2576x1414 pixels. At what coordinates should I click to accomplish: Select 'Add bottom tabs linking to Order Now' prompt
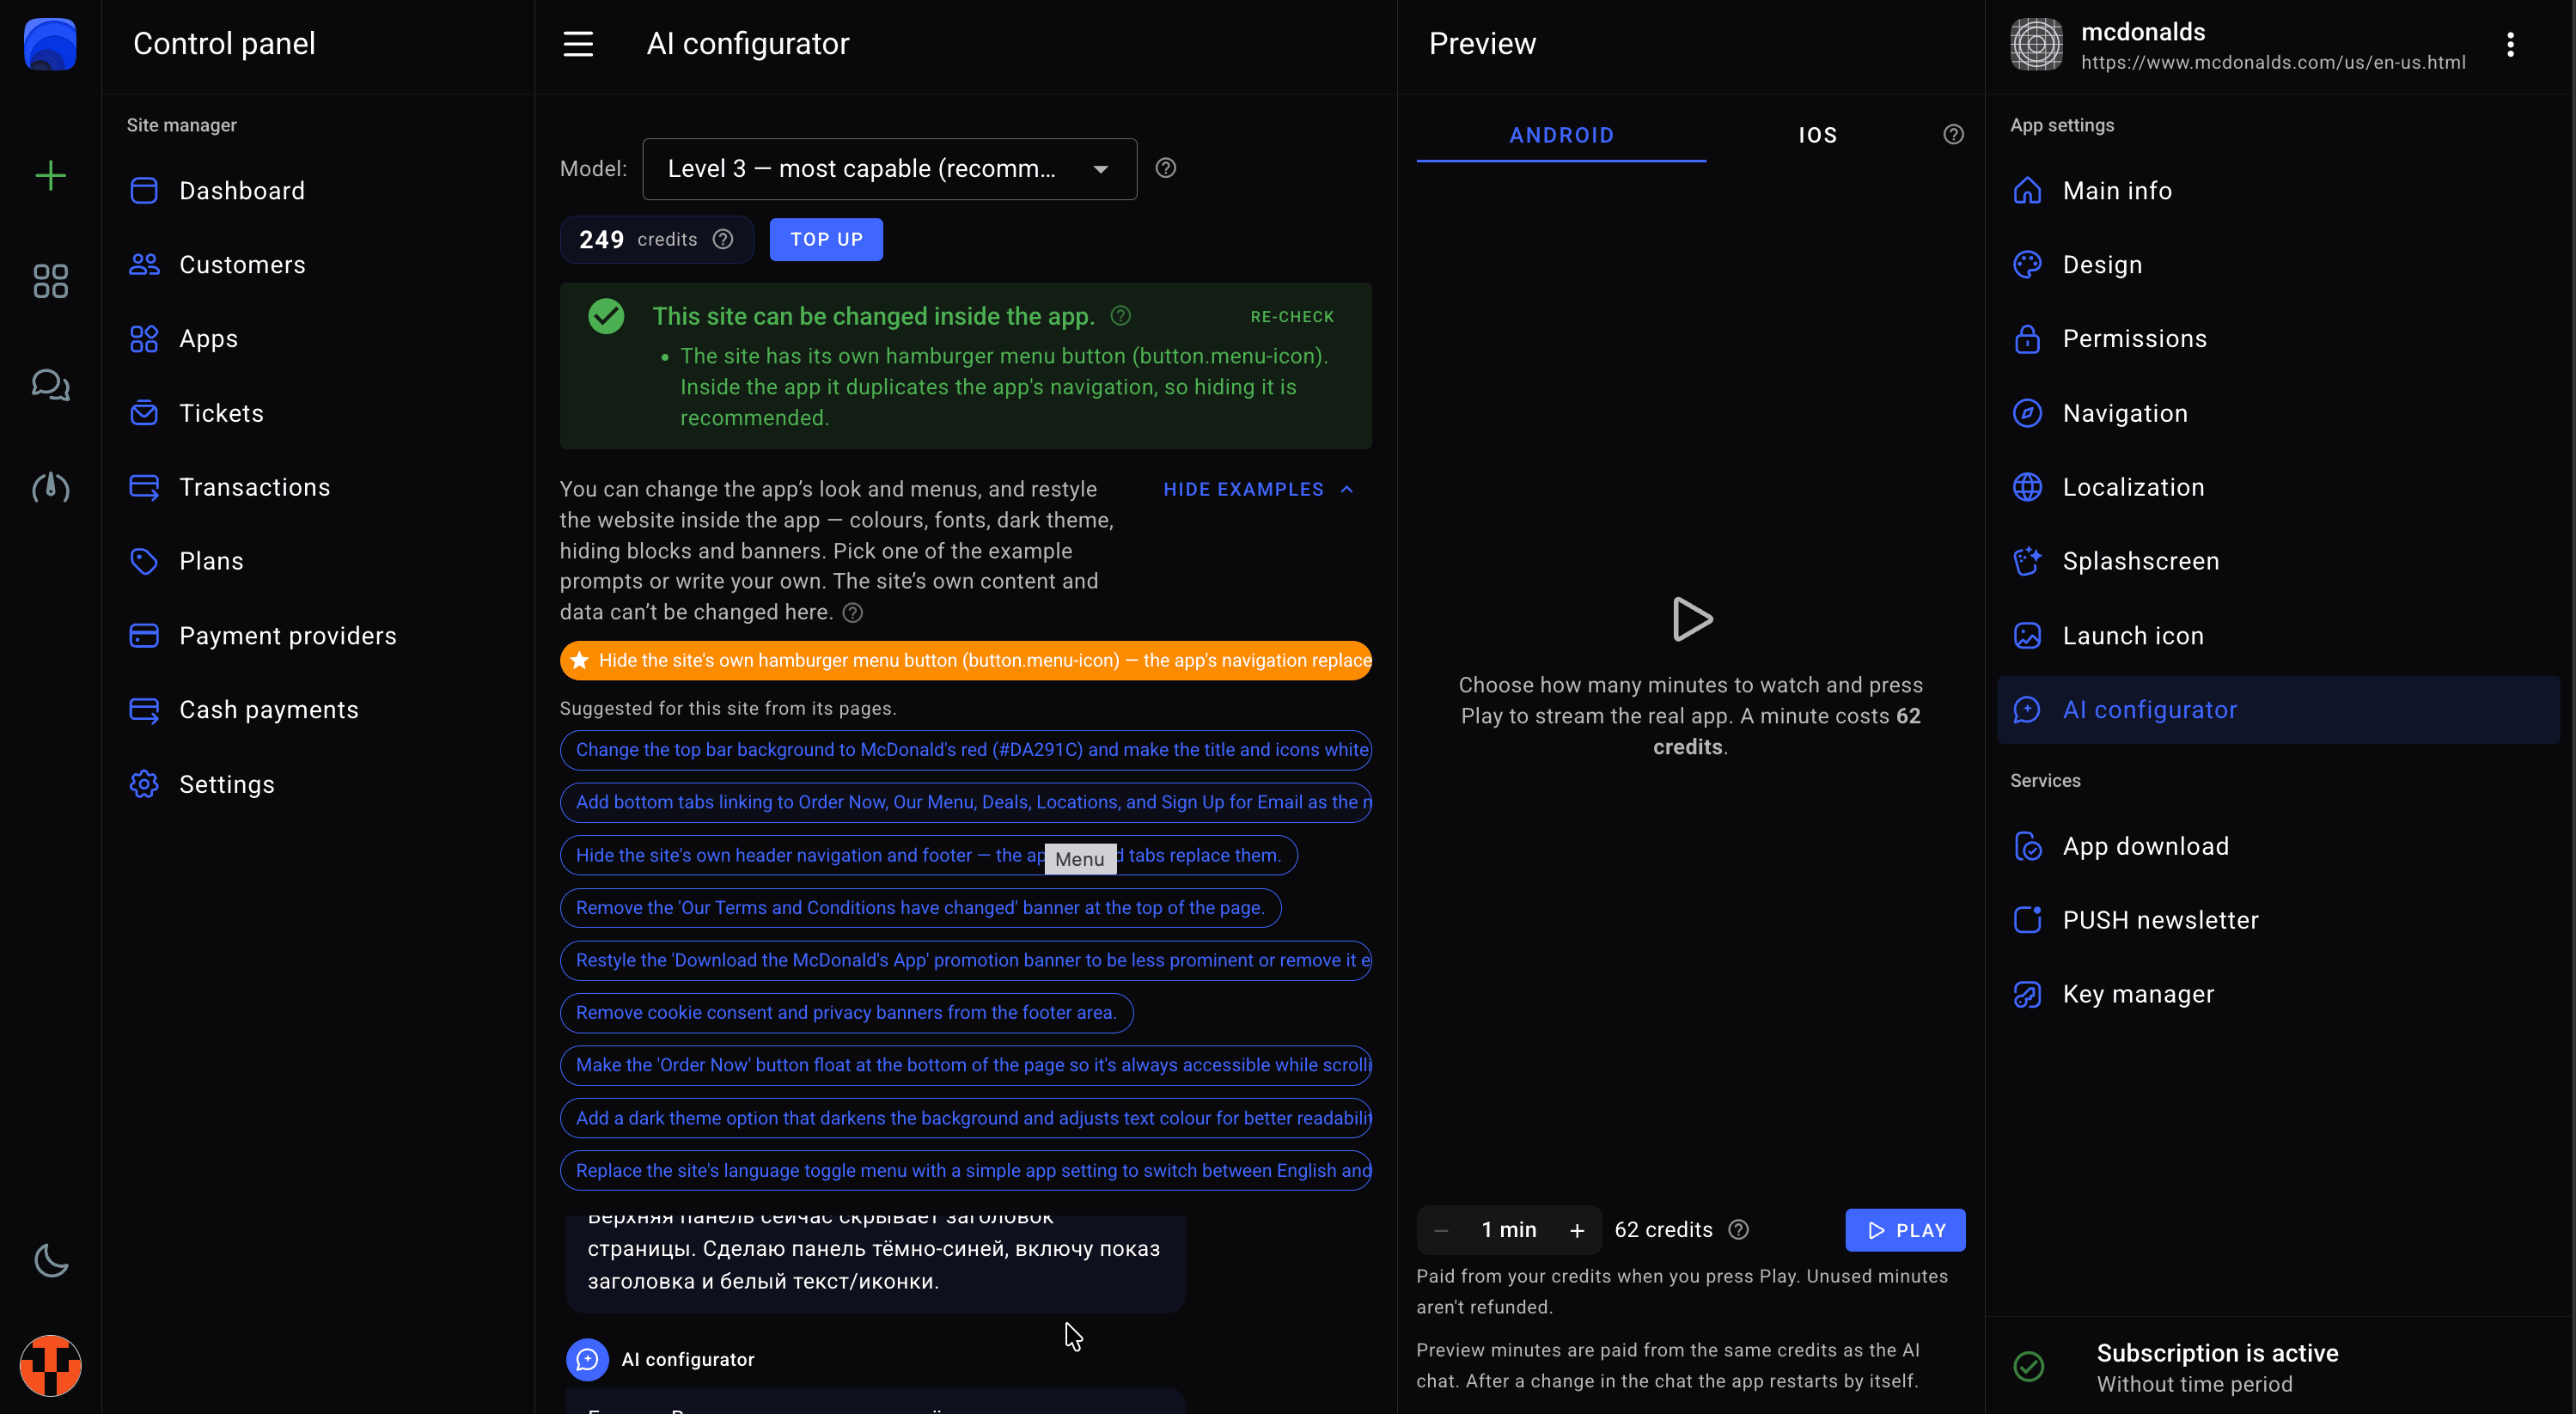click(x=966, y=802)
